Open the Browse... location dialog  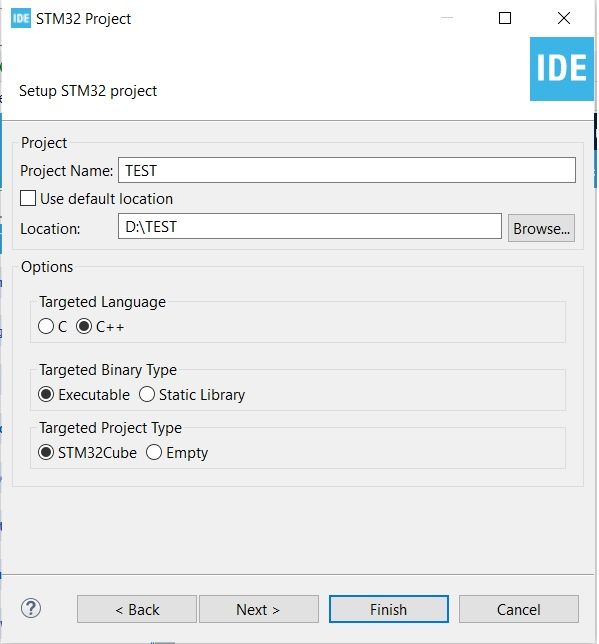pos(541,228)
